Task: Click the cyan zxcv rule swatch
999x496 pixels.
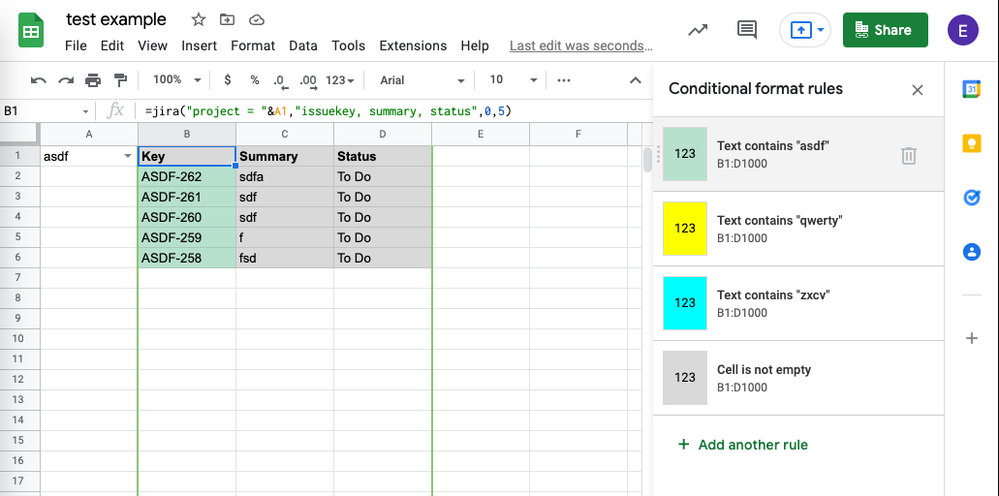Action: (685, 303)
